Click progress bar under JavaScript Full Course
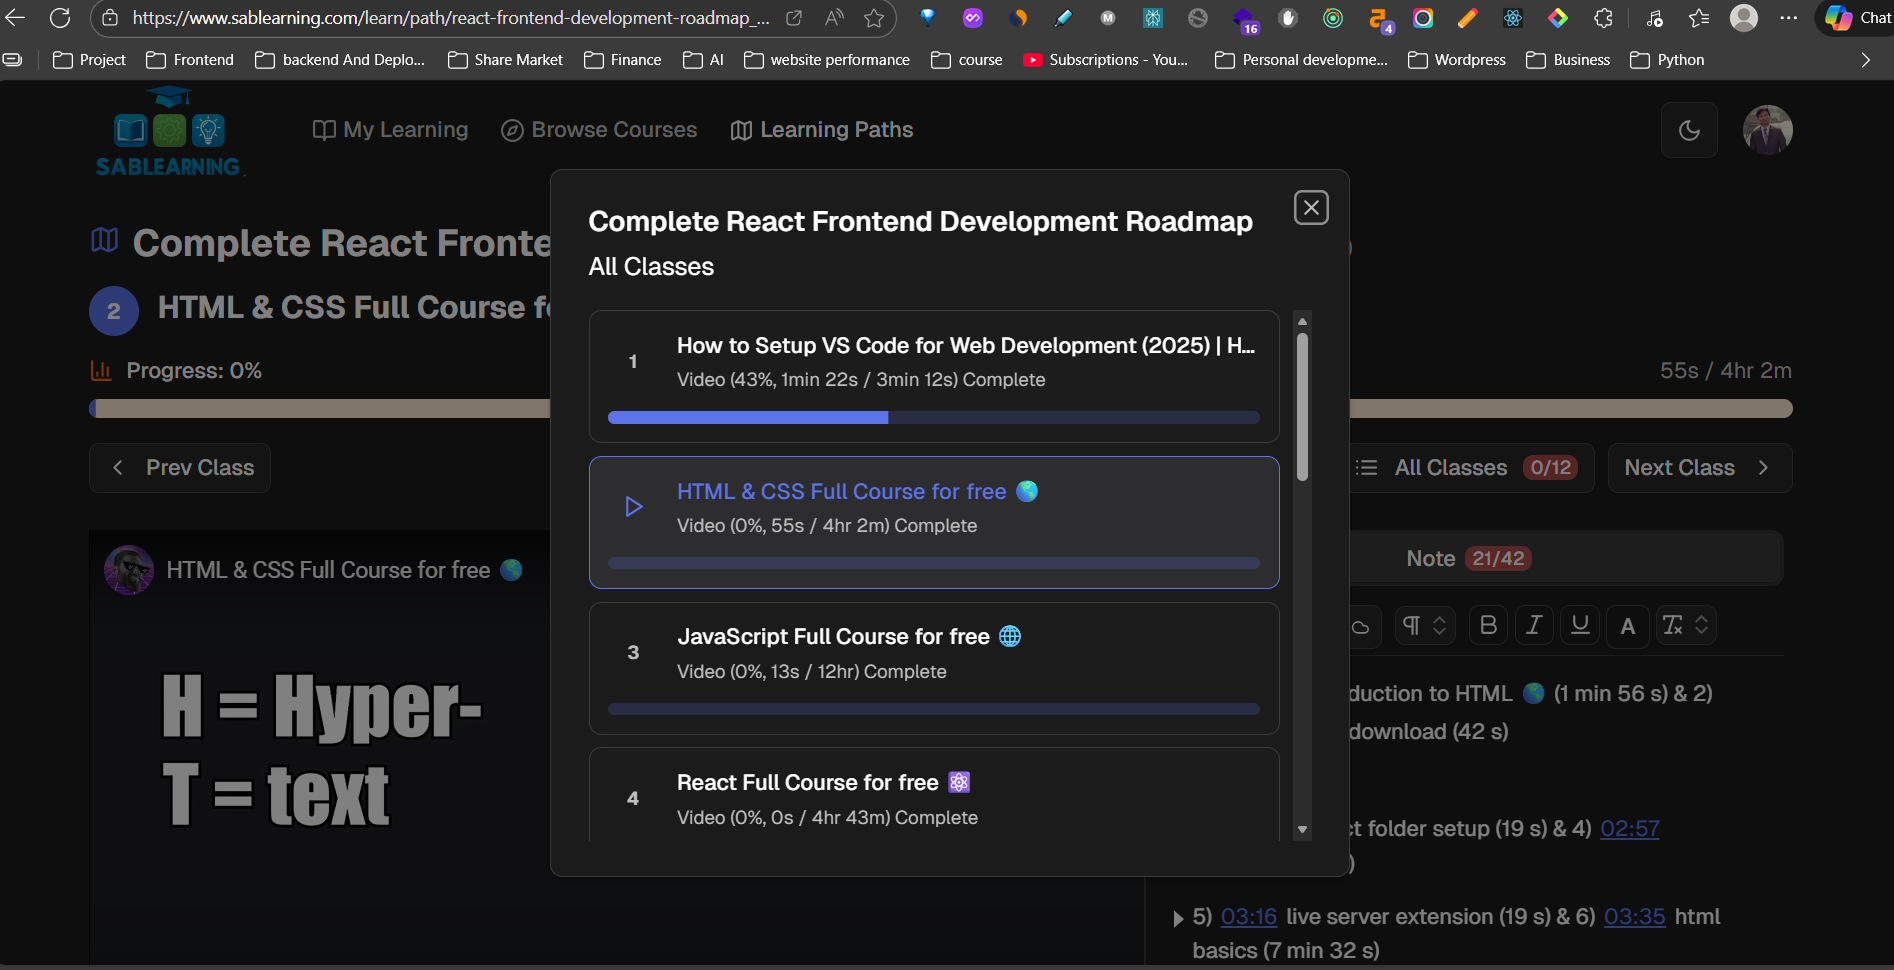Viewport: 1894px width, 970px height. tap(934, 709)
